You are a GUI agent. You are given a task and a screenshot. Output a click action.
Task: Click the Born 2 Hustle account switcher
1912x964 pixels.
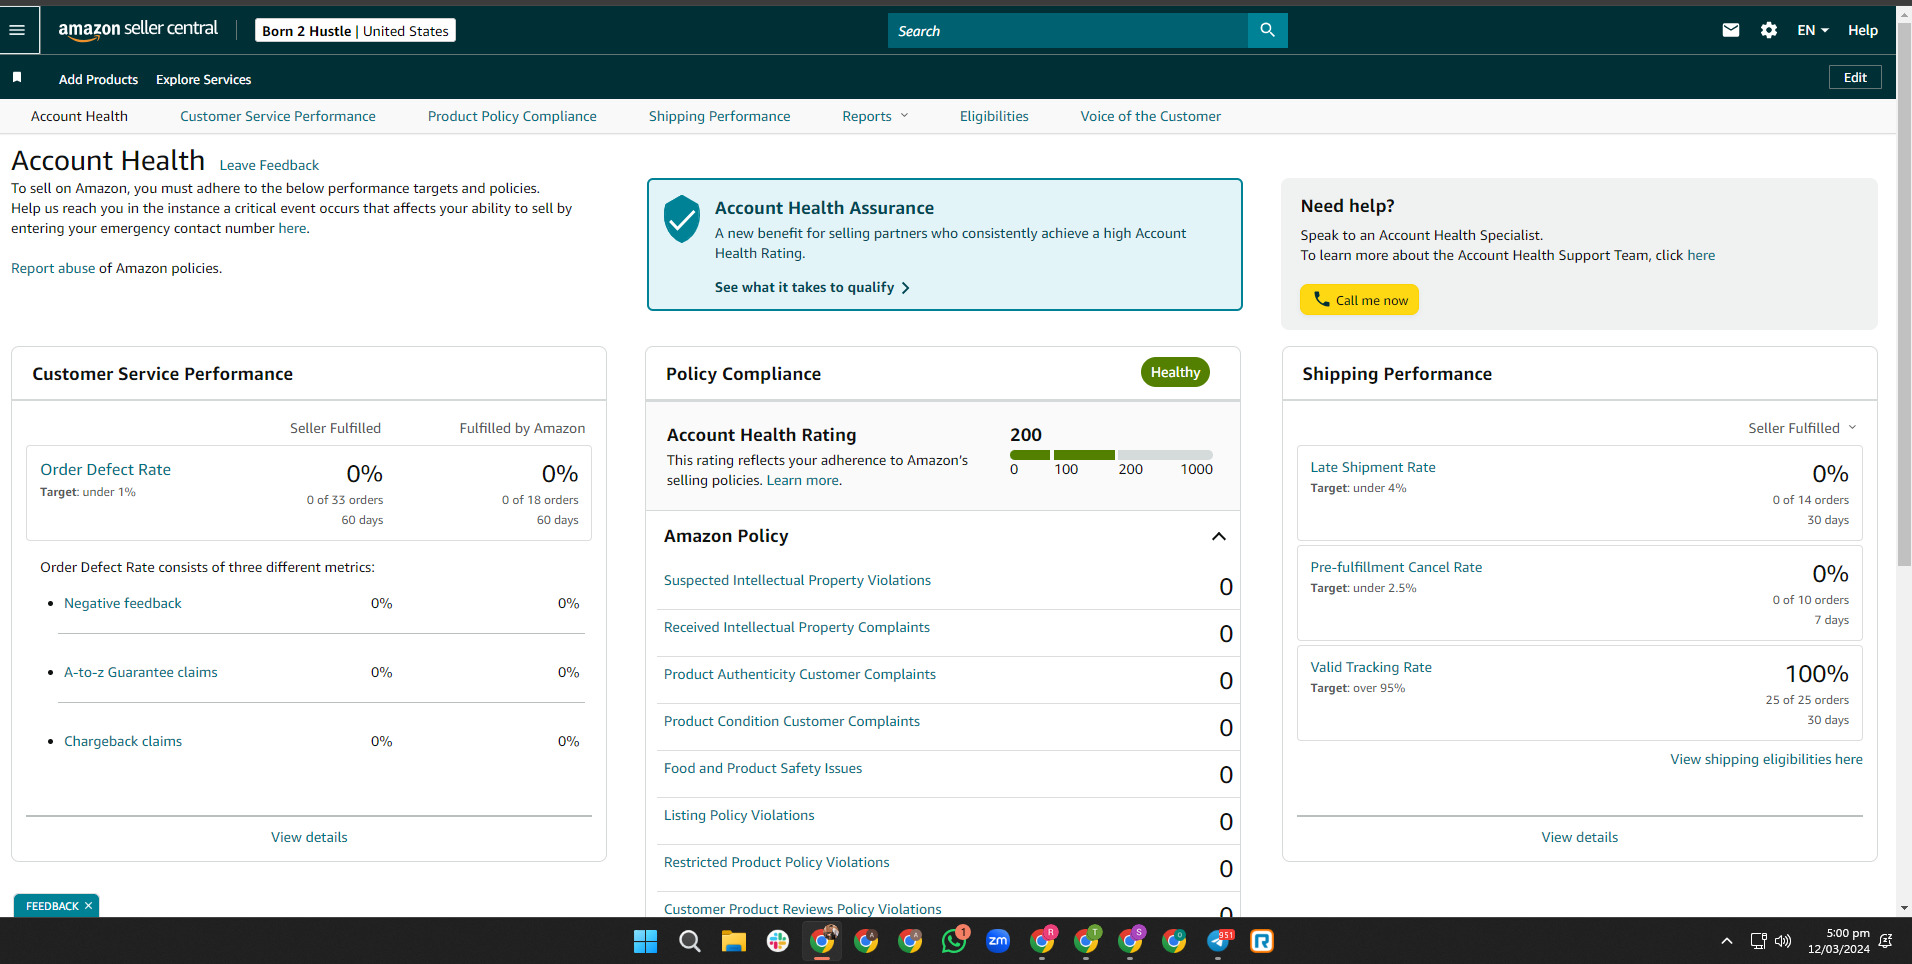pos(355,30)
